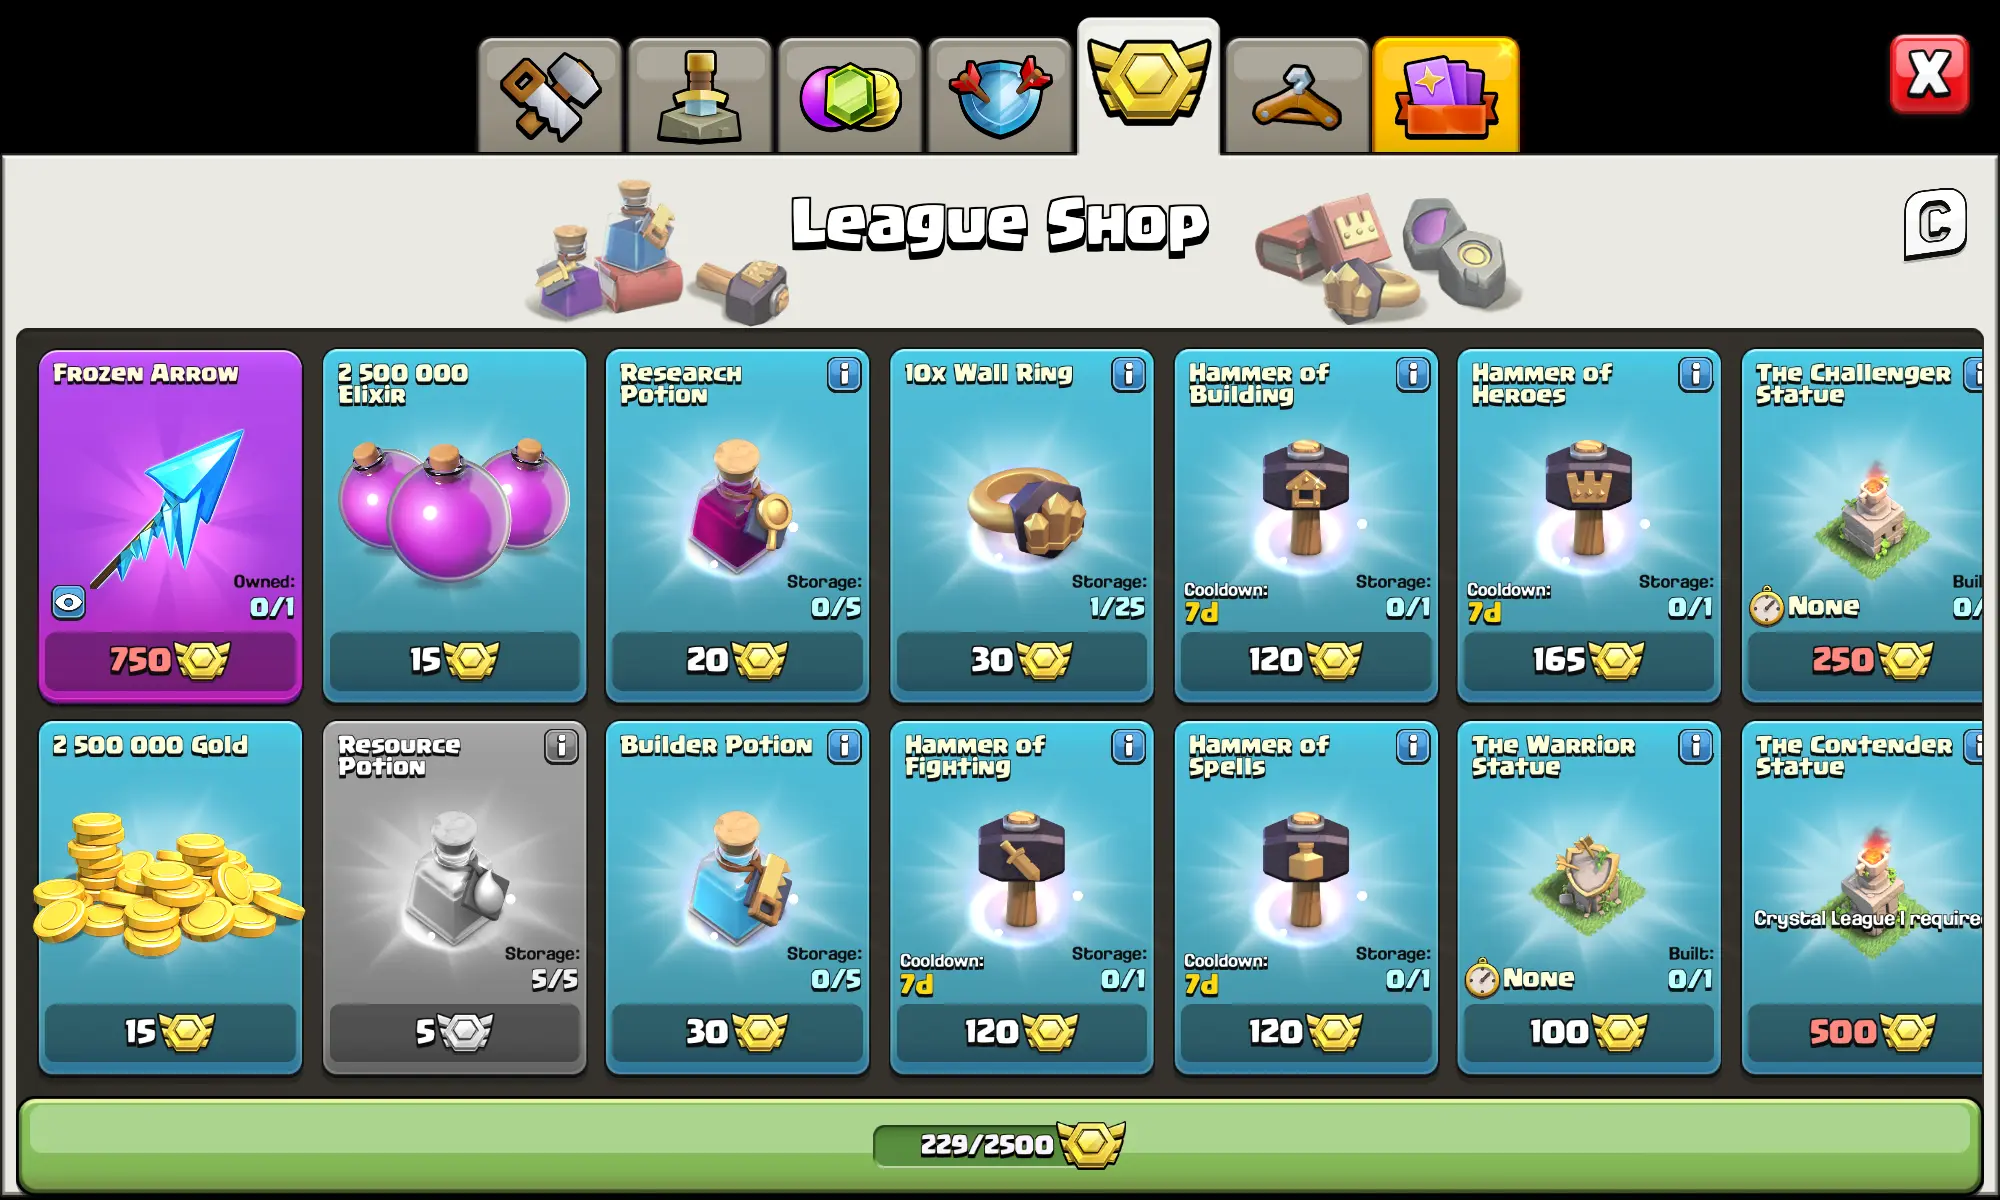This screenshot has height=1200, width=2000.
Task: View info for The Warrior Statue
Action: click(1696, 746)
